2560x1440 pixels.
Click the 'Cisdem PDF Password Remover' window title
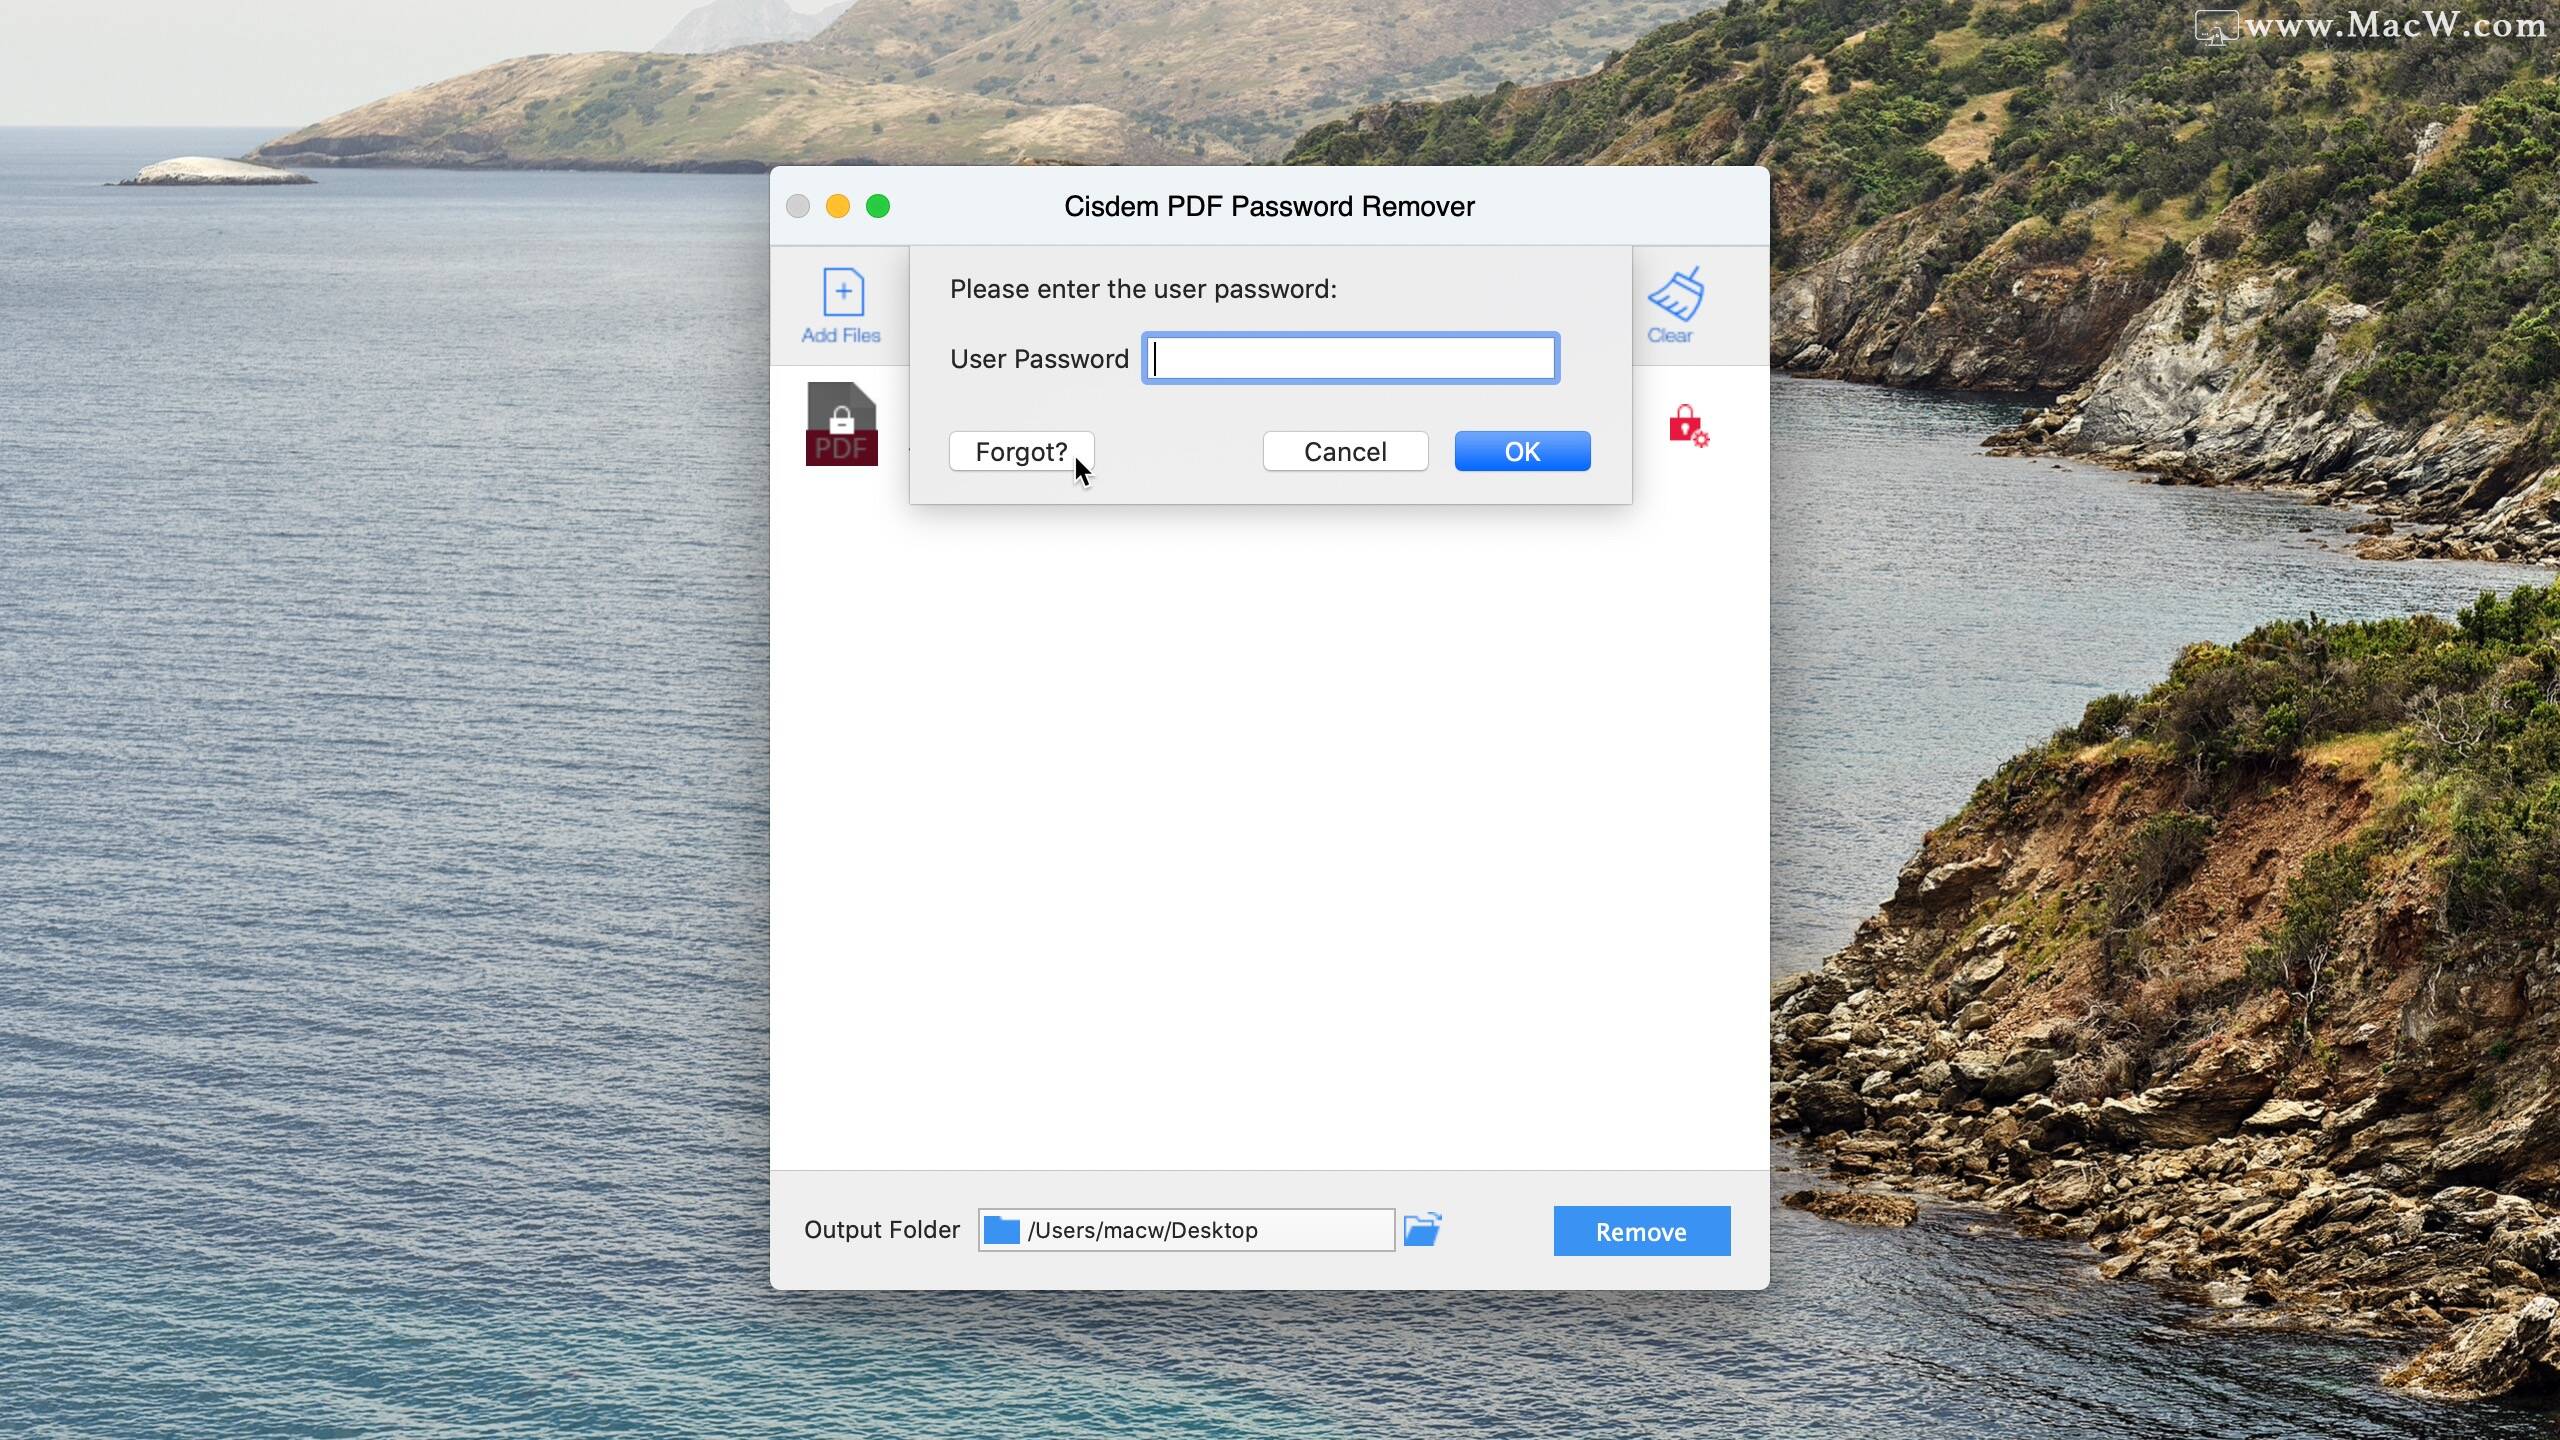tap(1269, 206)
